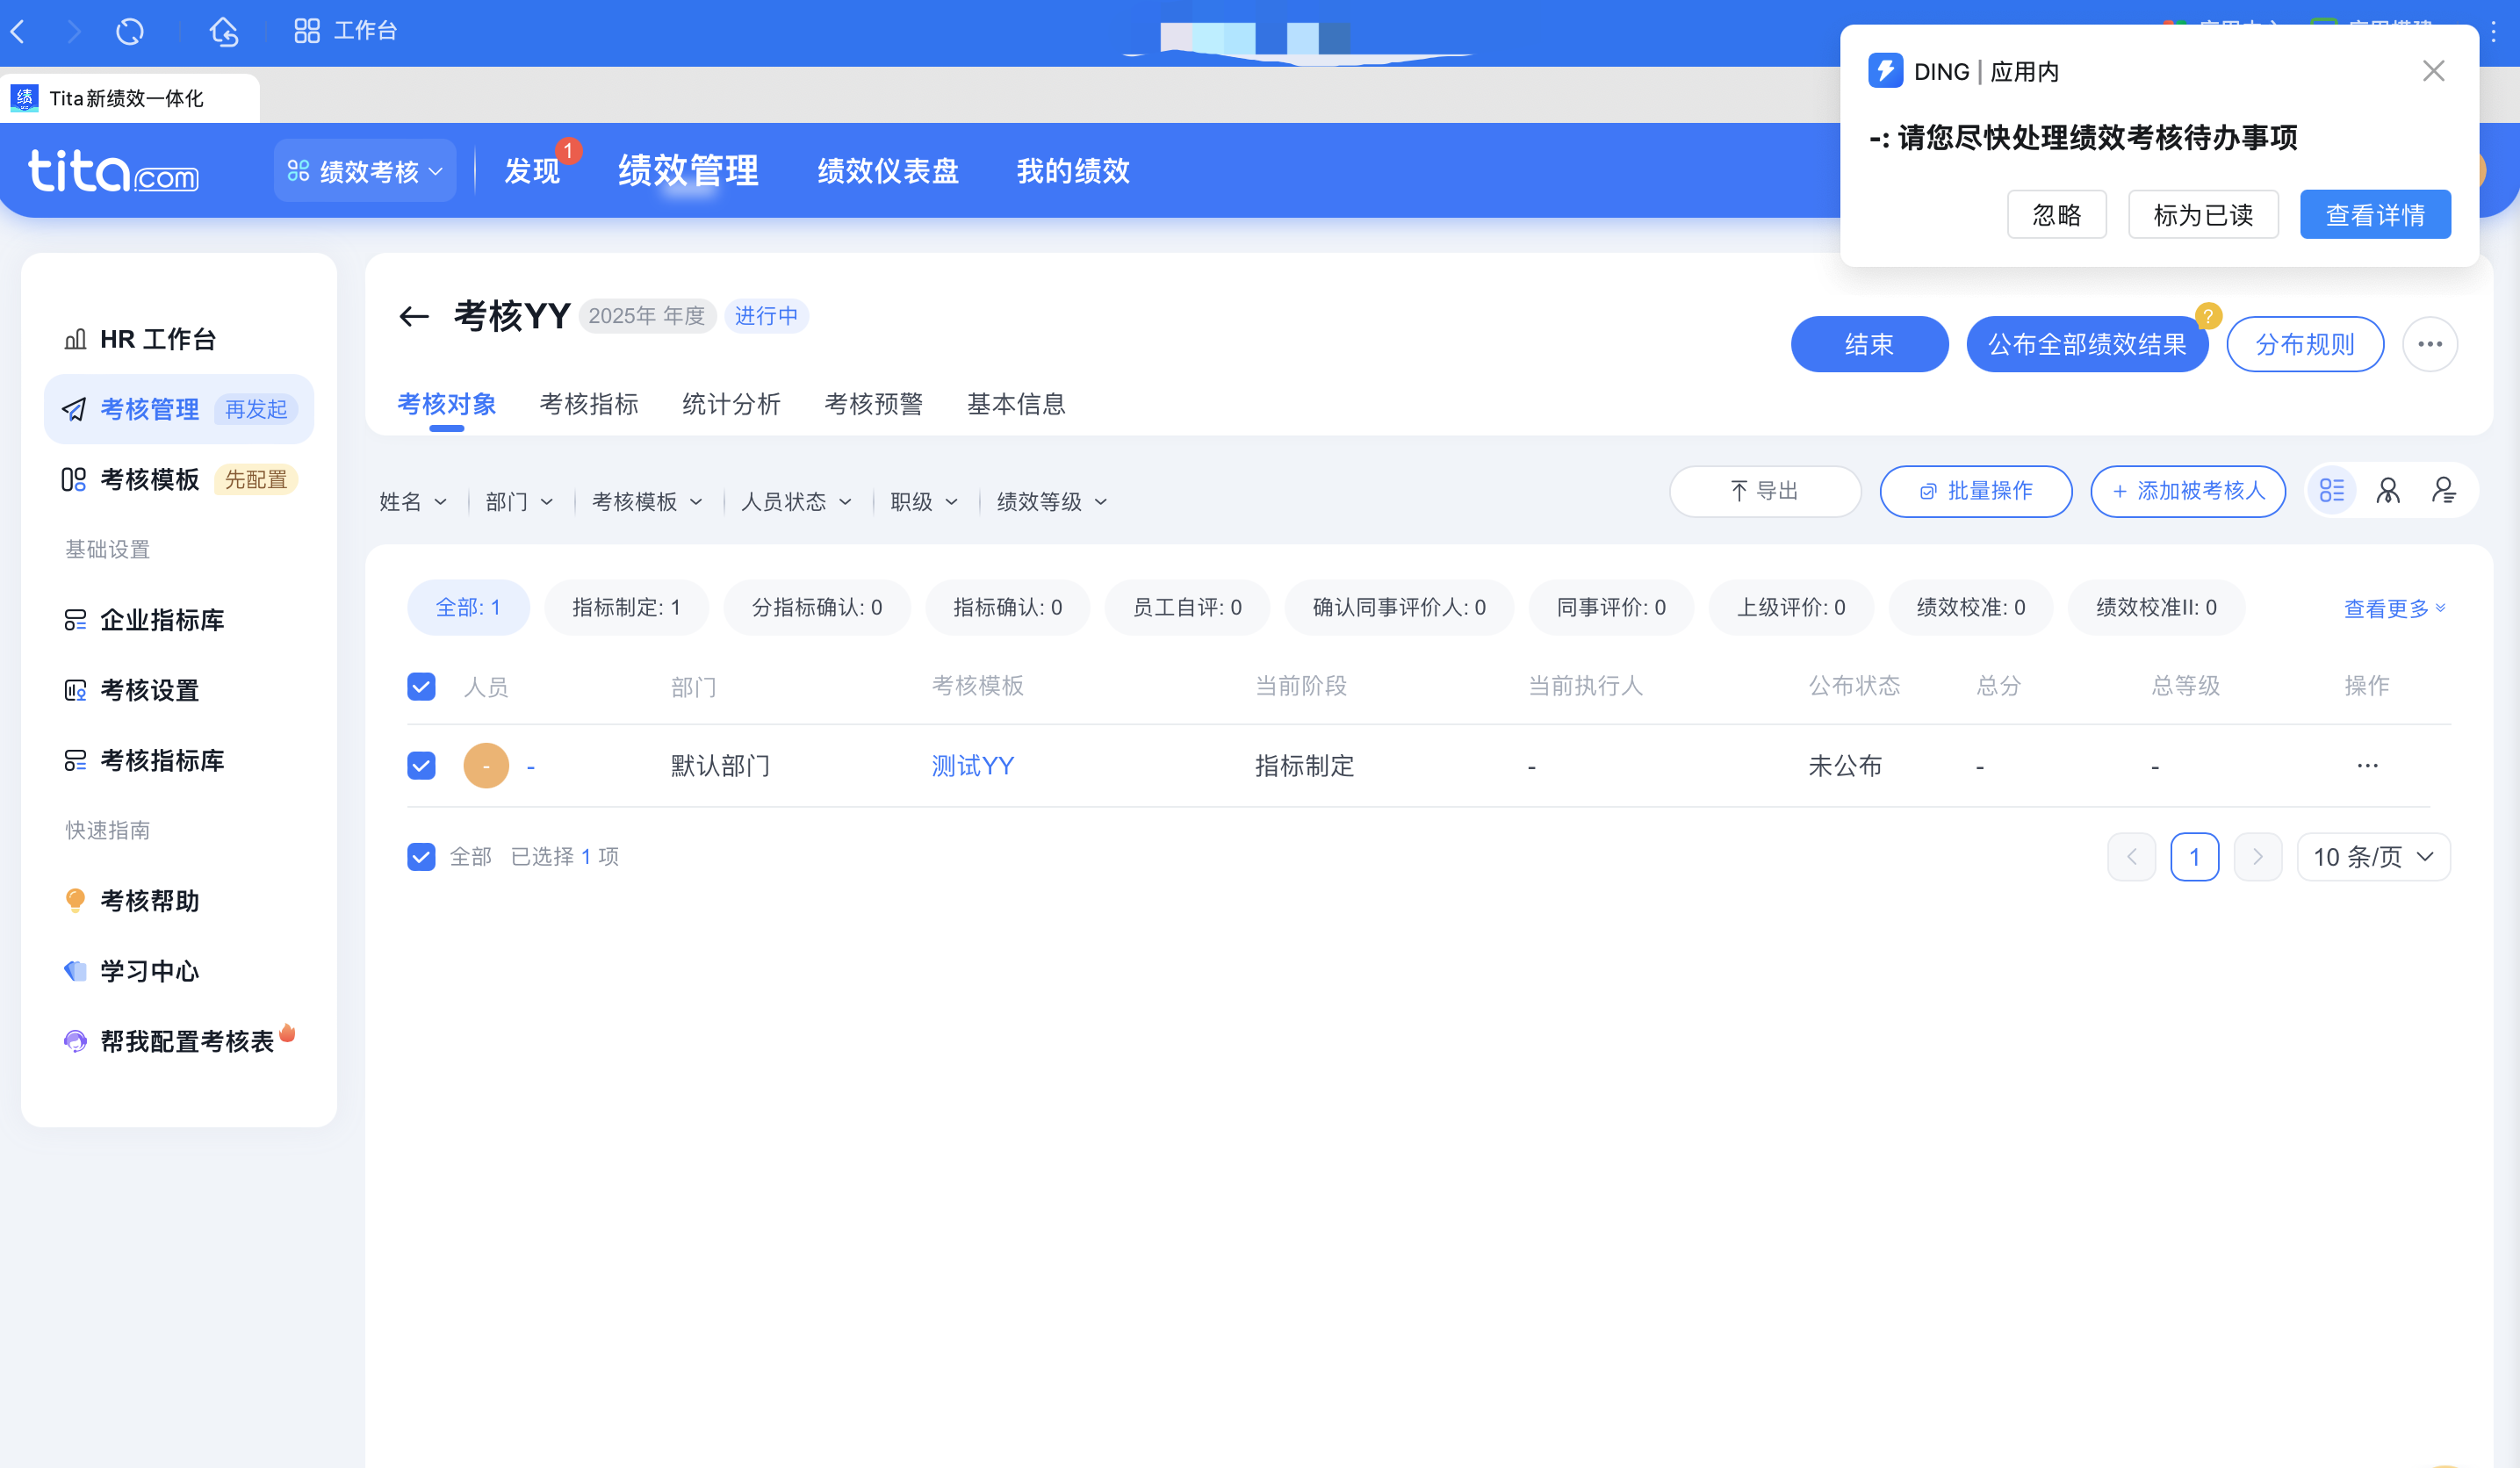2520x1468 pixels.
Task: Open the 企业指标库 sidebar section
Action: tap(161, 619)
